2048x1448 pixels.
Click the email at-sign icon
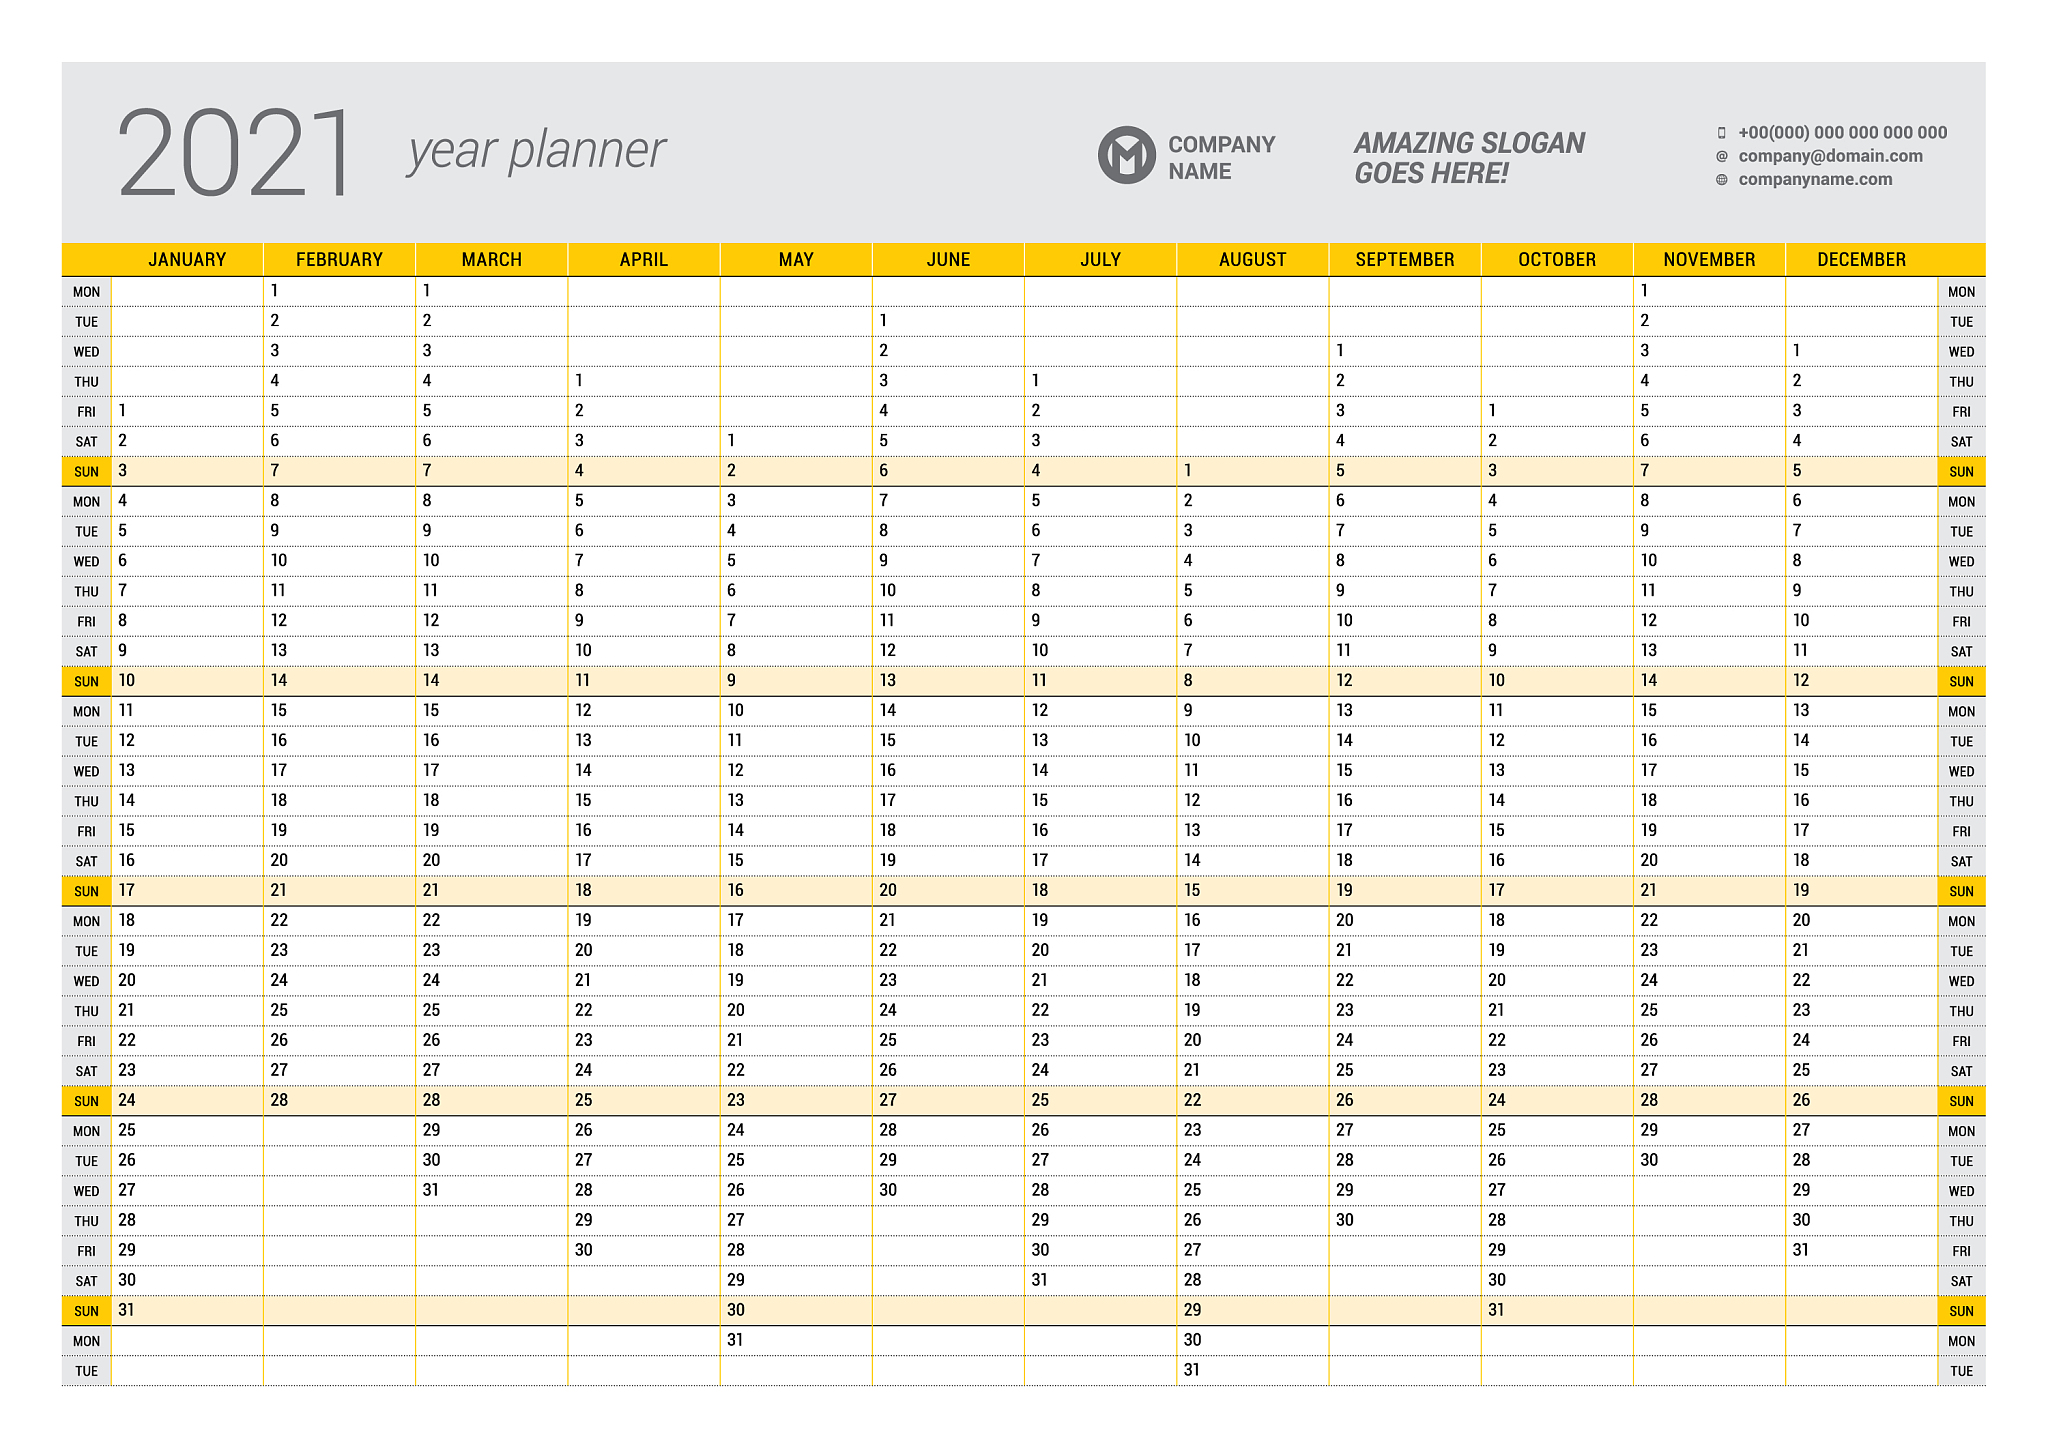pyautogui.click(x=1722, y=156)
